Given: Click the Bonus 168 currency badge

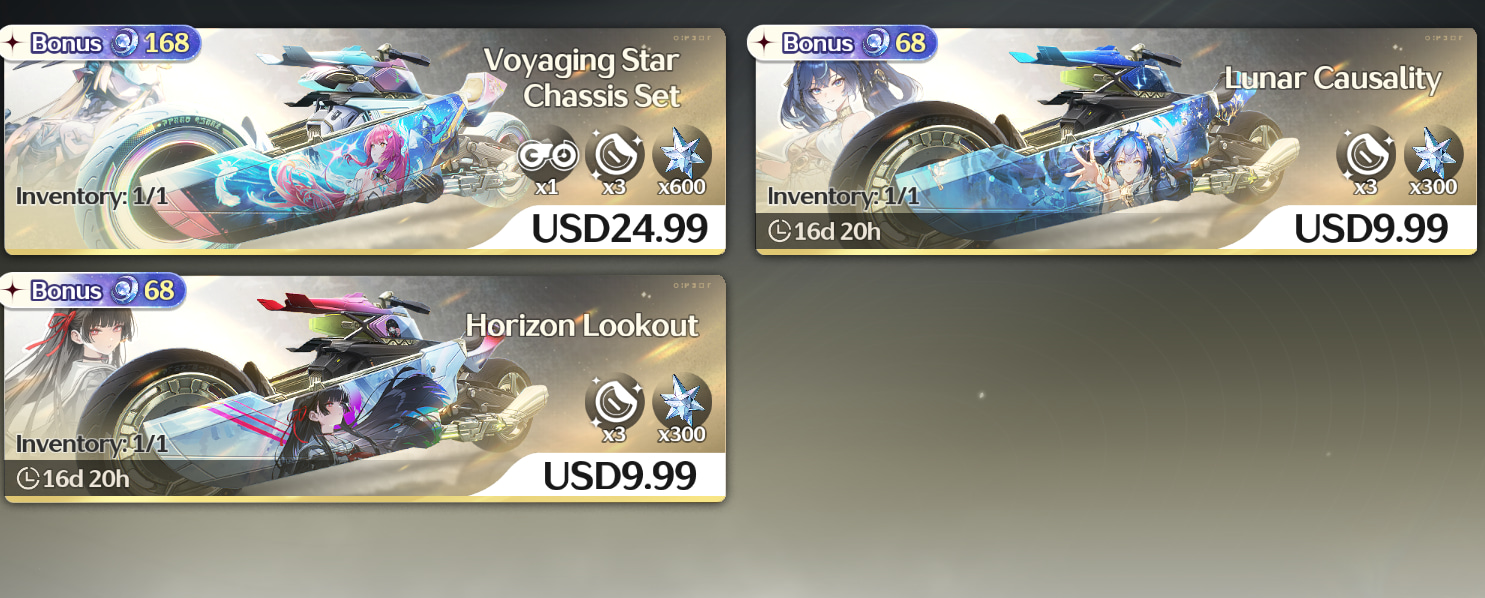Looking at the screenshot, I should tap(100, 43).
